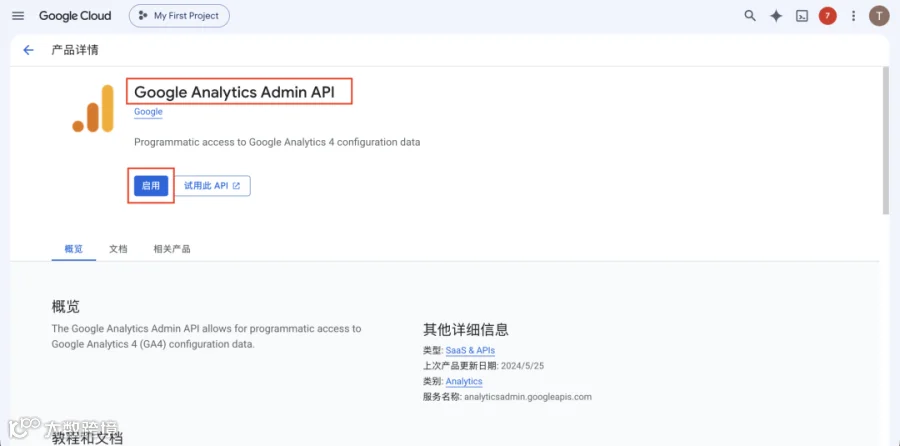Click the search magnifier icon

click(x=750, y=16)
